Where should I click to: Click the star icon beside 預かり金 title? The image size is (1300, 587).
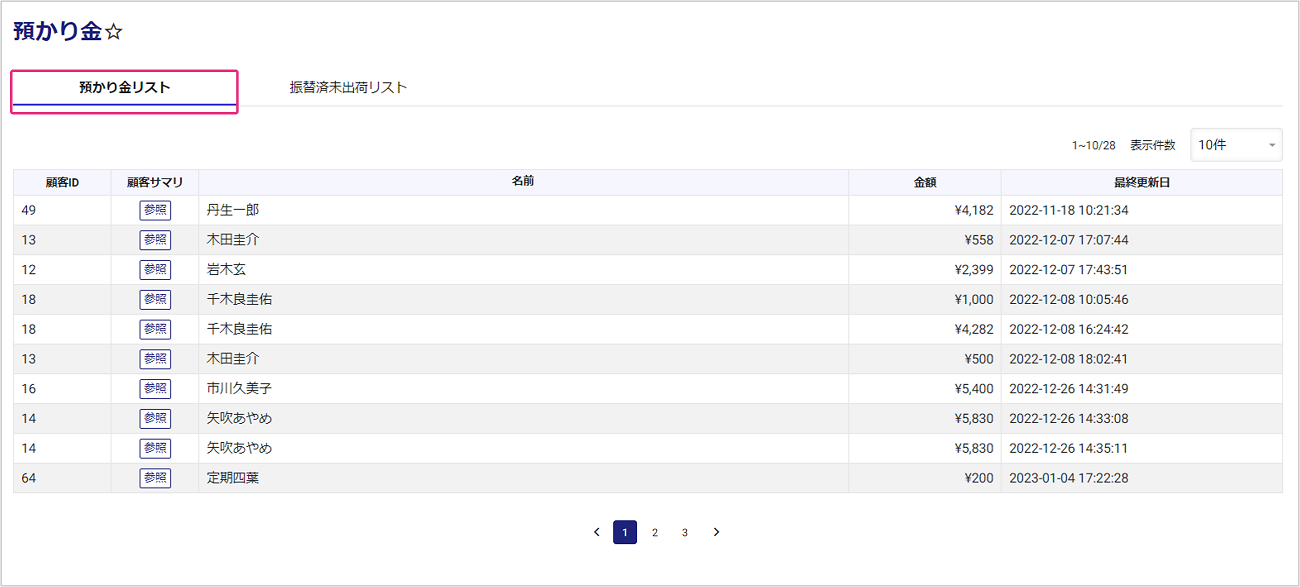[x=114, y=32]
